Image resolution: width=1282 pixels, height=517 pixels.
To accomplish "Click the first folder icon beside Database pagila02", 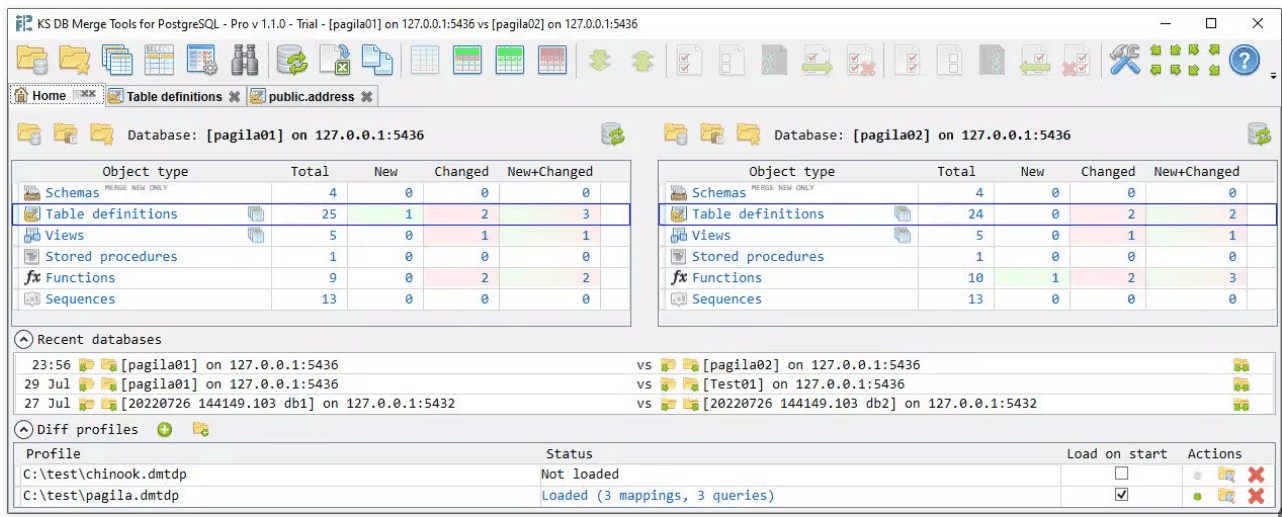I will pos(676,134).
